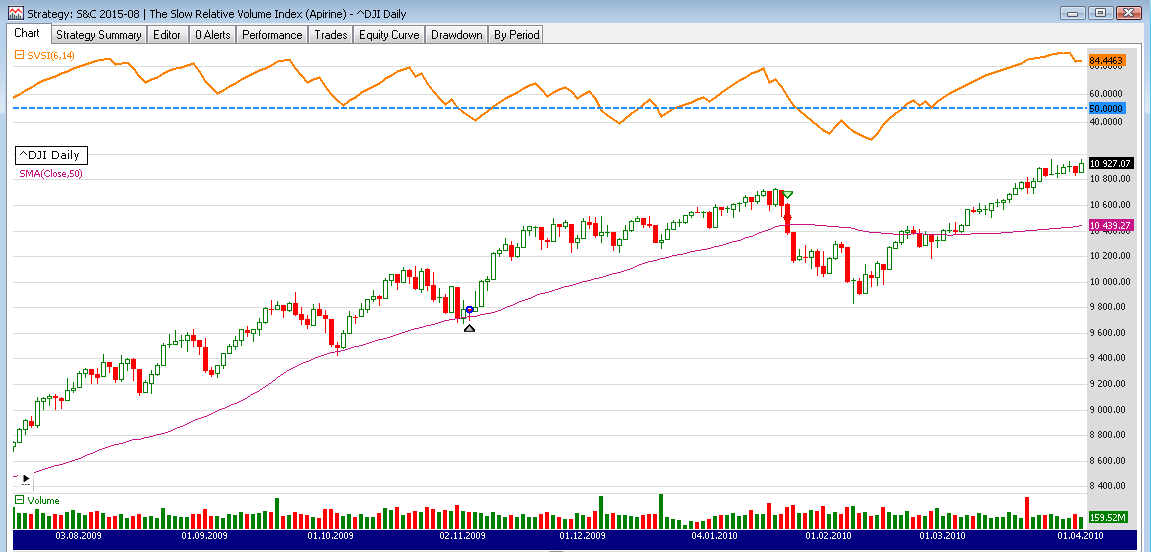1151x552 pixels.
Task: Go to the Performance tab
Action: click(x=272, y=35)
